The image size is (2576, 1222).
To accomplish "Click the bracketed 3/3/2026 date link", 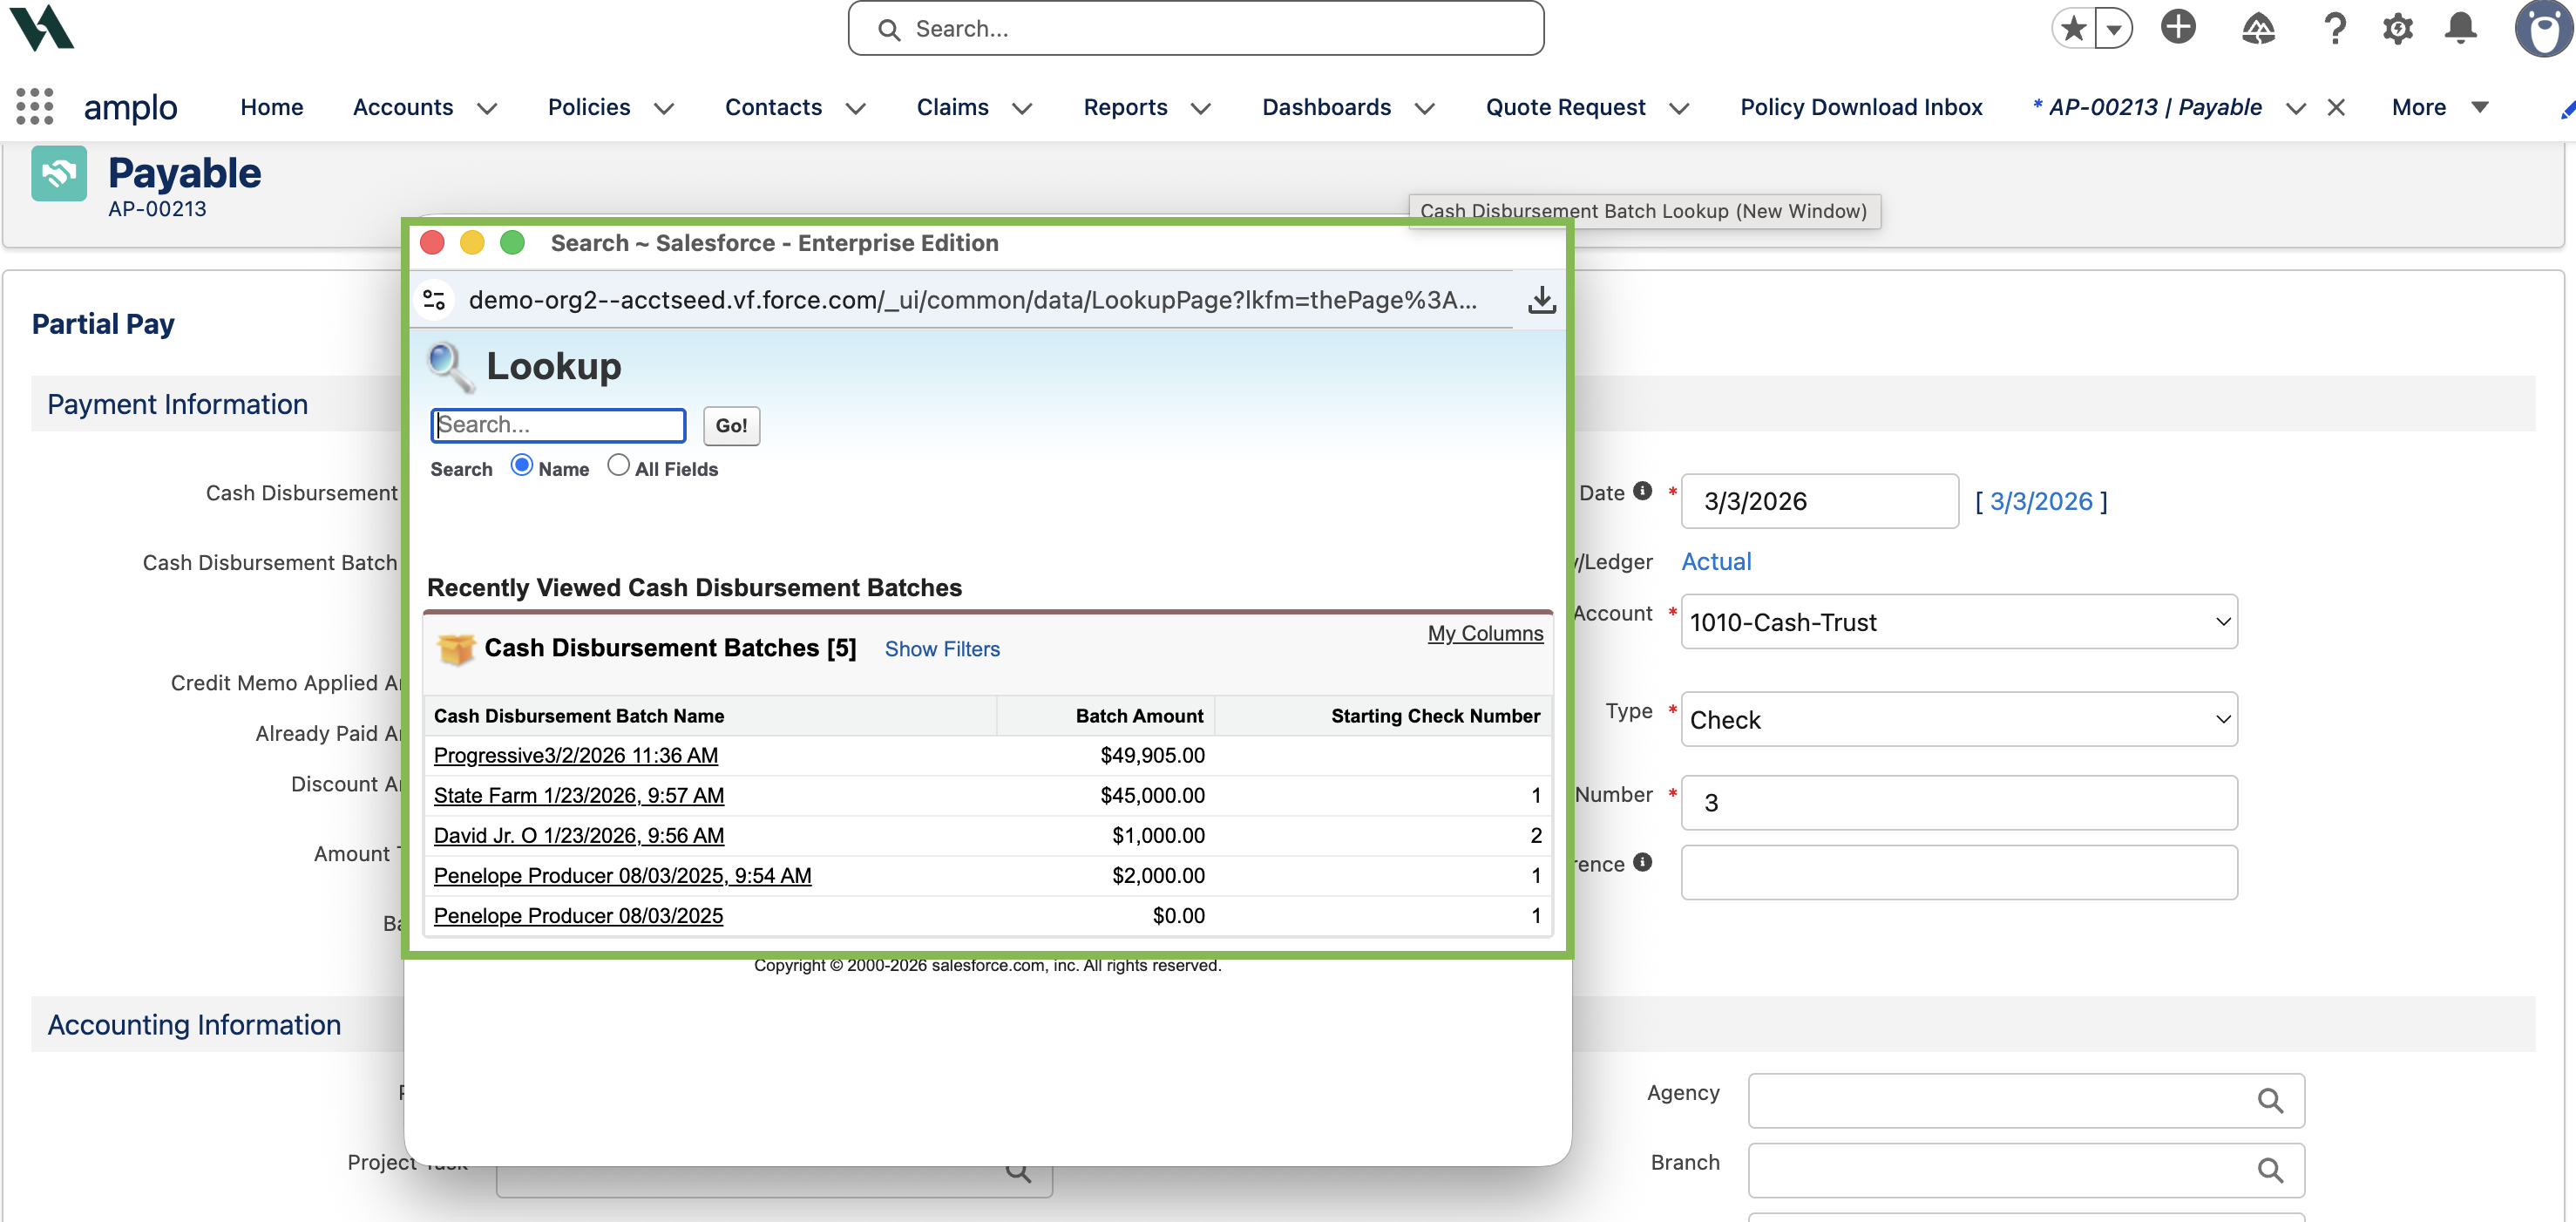I will click(x=2041, y=501).
